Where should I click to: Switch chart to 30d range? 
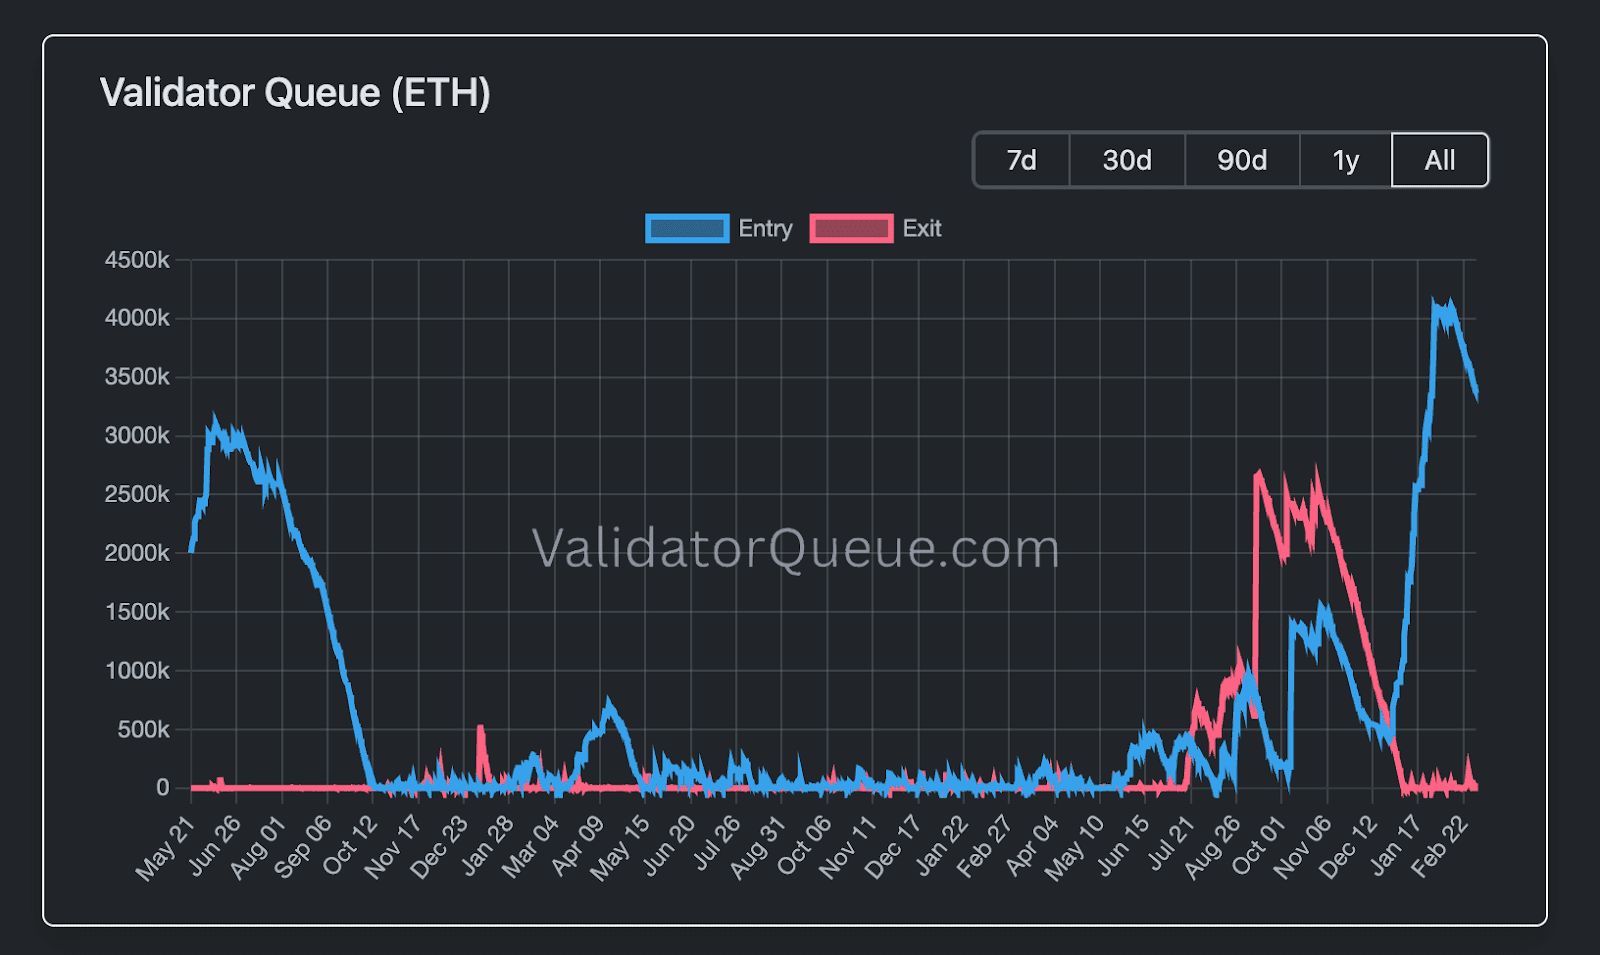pyautogui.click(x=1127, y=160)
